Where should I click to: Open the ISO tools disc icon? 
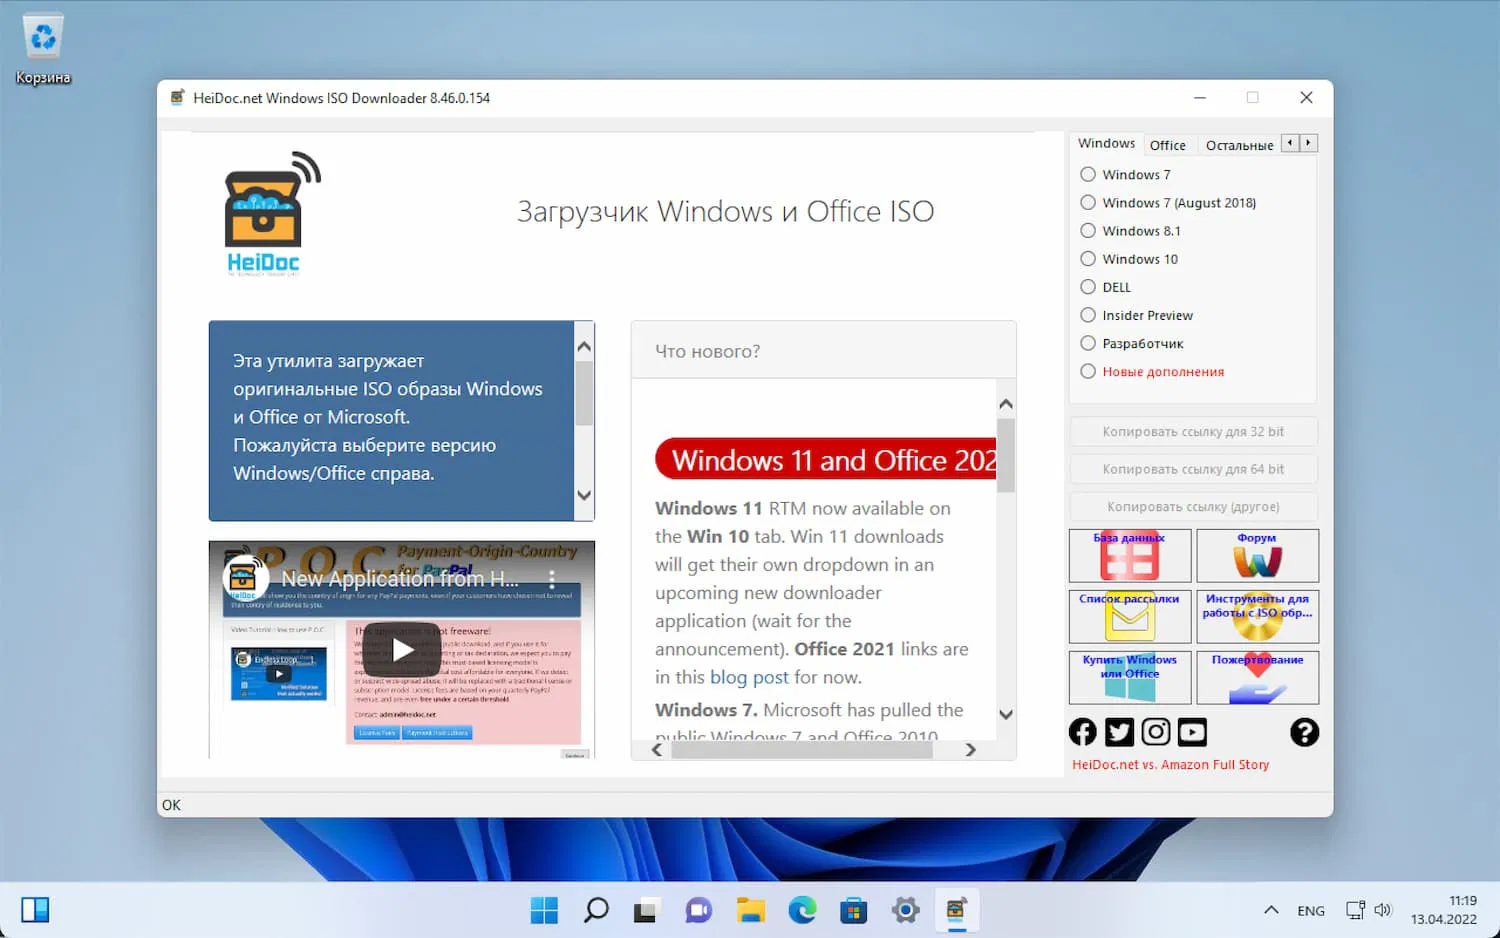point(1257,617)
